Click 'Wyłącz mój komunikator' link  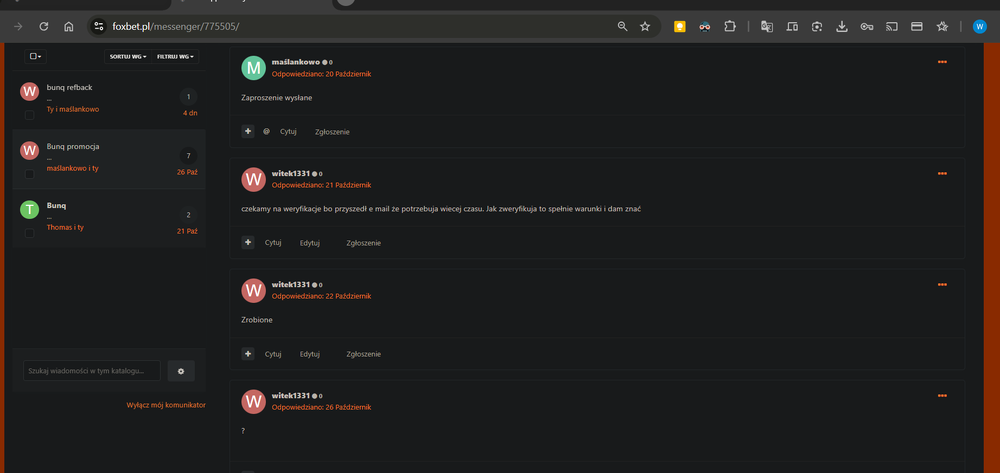[166, 405]
